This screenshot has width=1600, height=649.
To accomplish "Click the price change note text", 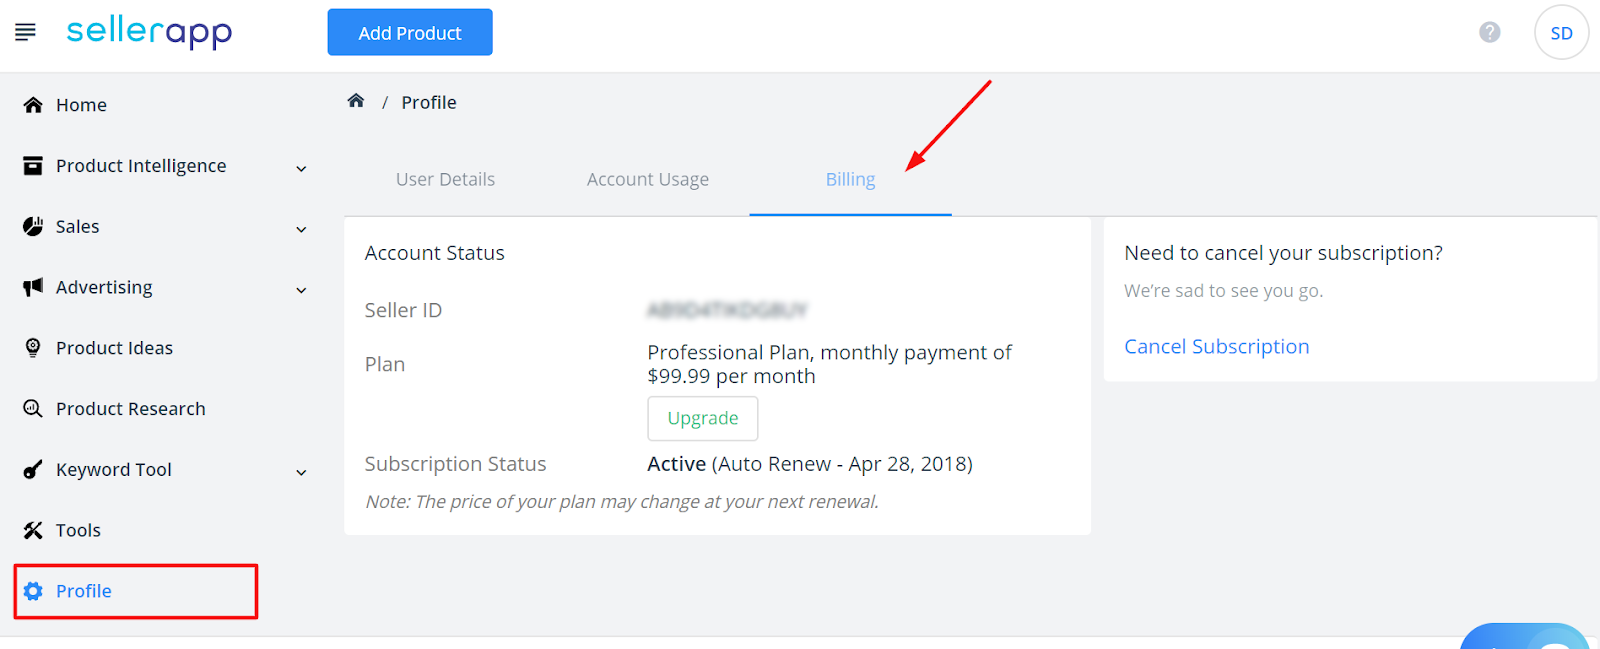I will click(x=622, y=502).
